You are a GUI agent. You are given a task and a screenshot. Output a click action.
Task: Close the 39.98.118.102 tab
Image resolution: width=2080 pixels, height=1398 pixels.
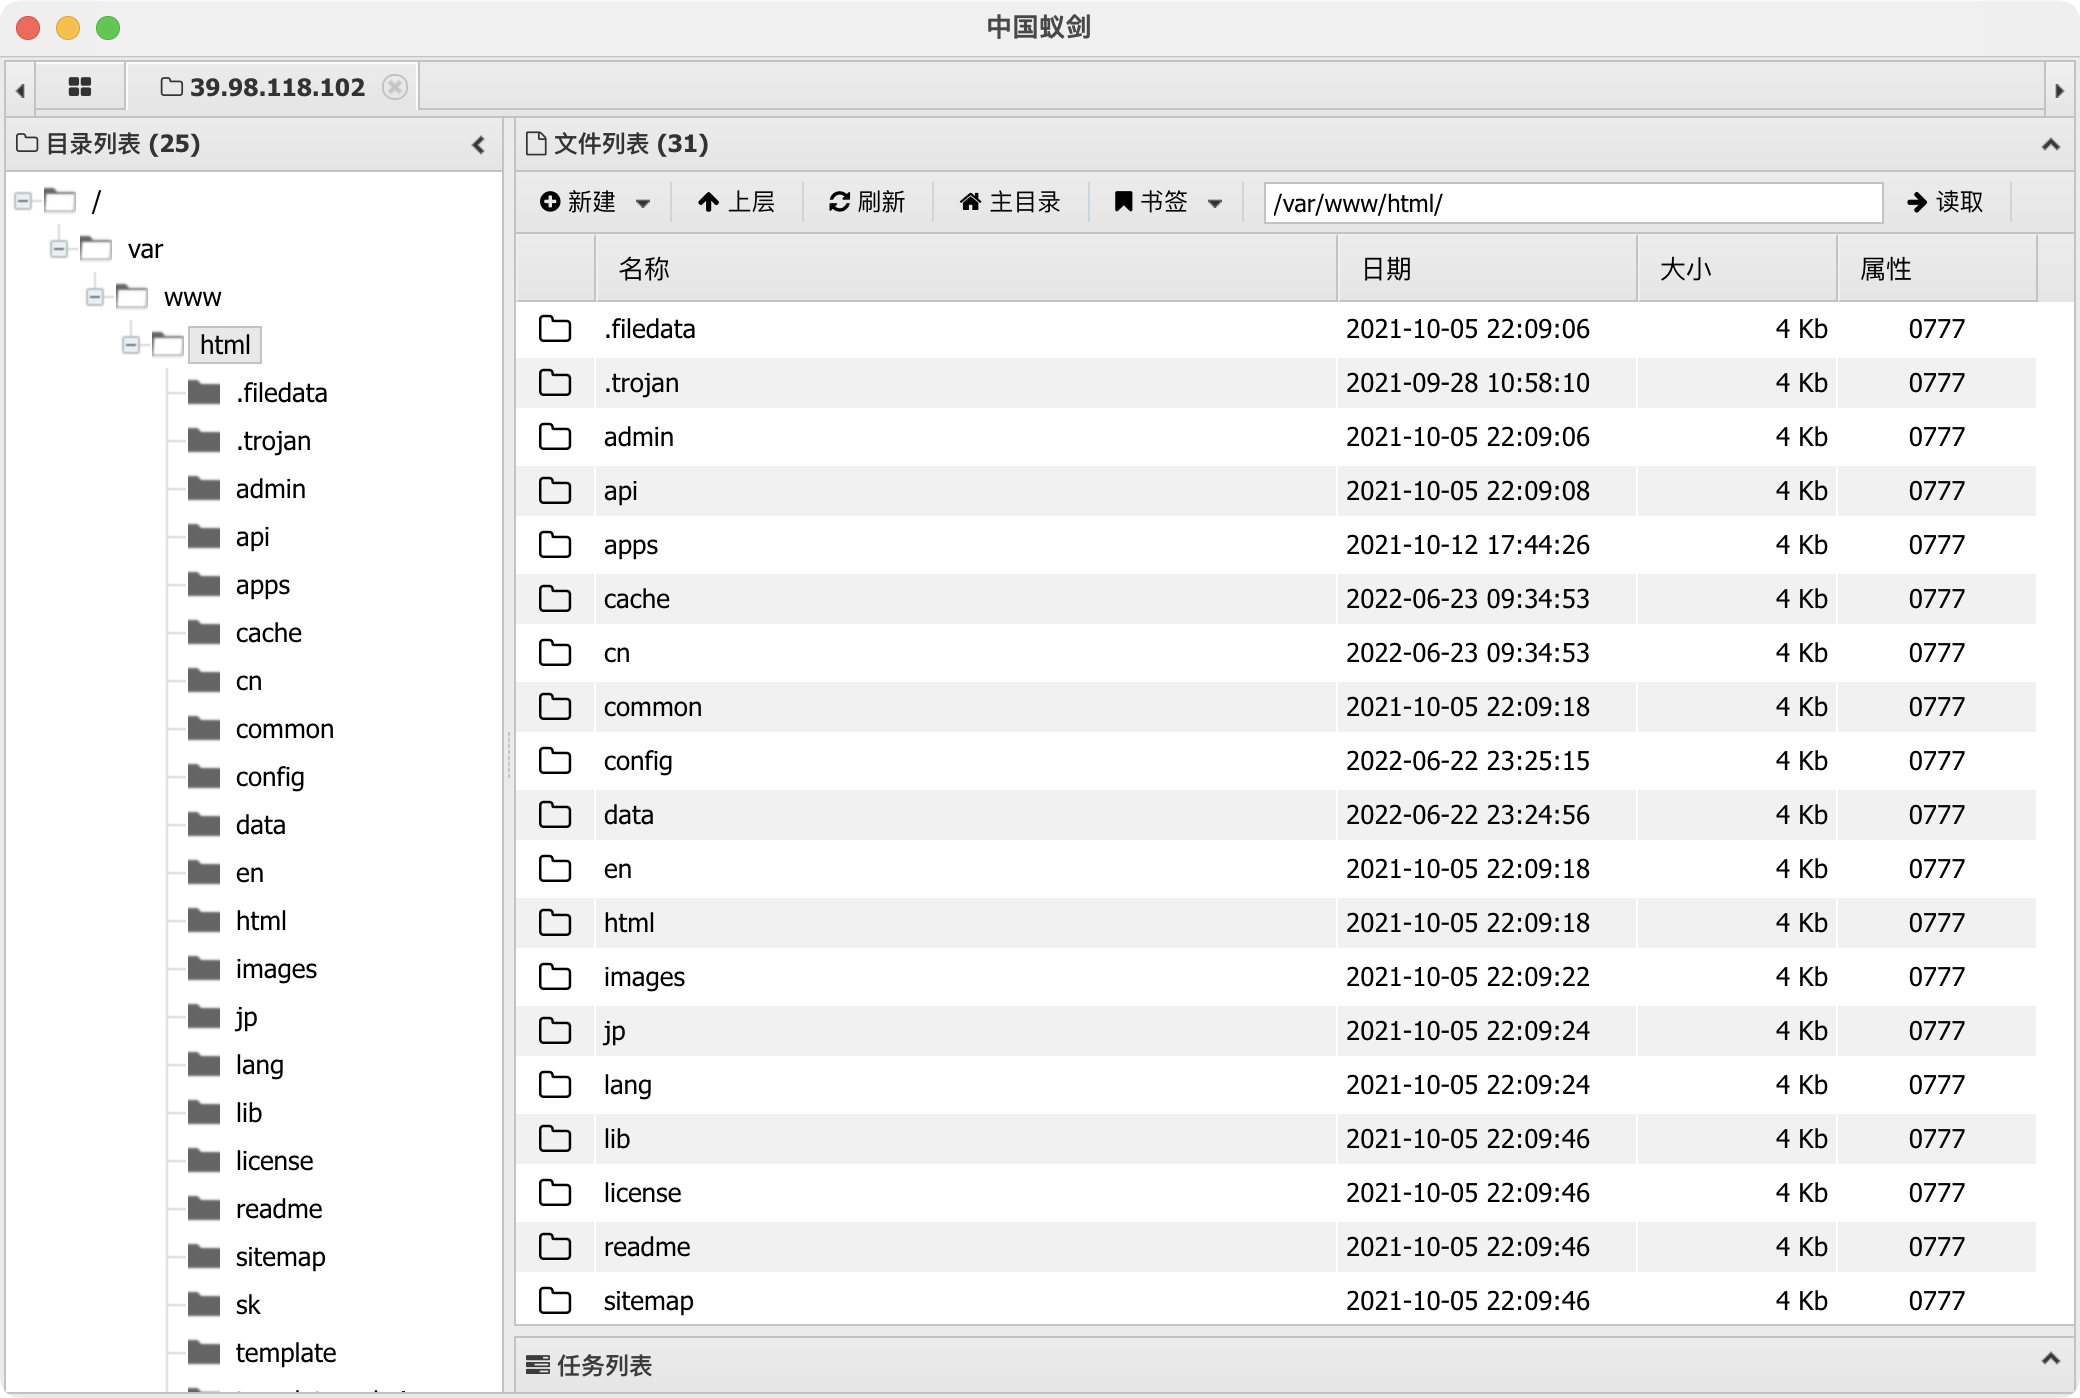click(395, 87)
